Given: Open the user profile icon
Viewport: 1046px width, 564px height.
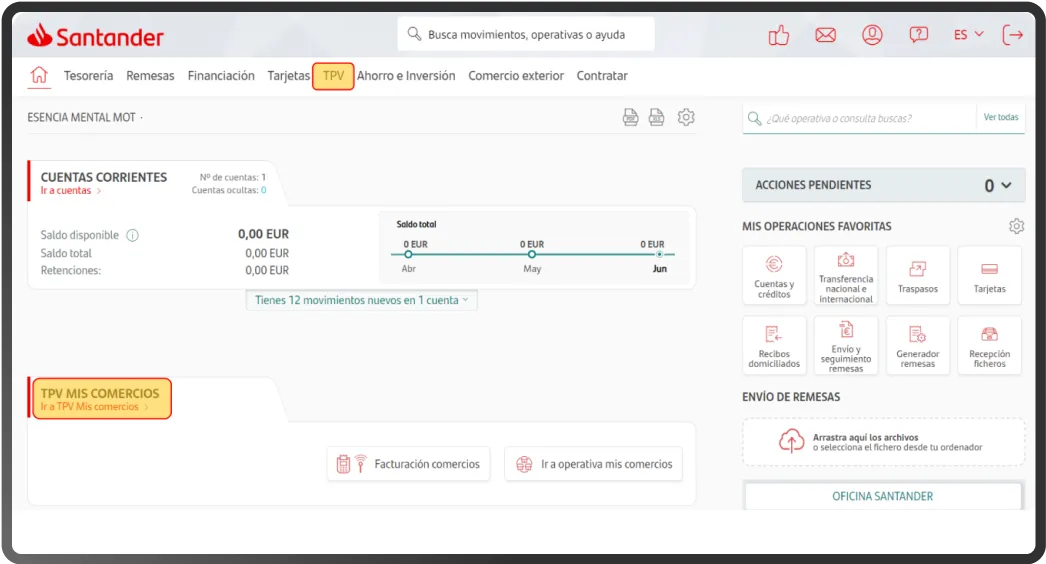Looking at the screenshot, I should coord(872,35).
